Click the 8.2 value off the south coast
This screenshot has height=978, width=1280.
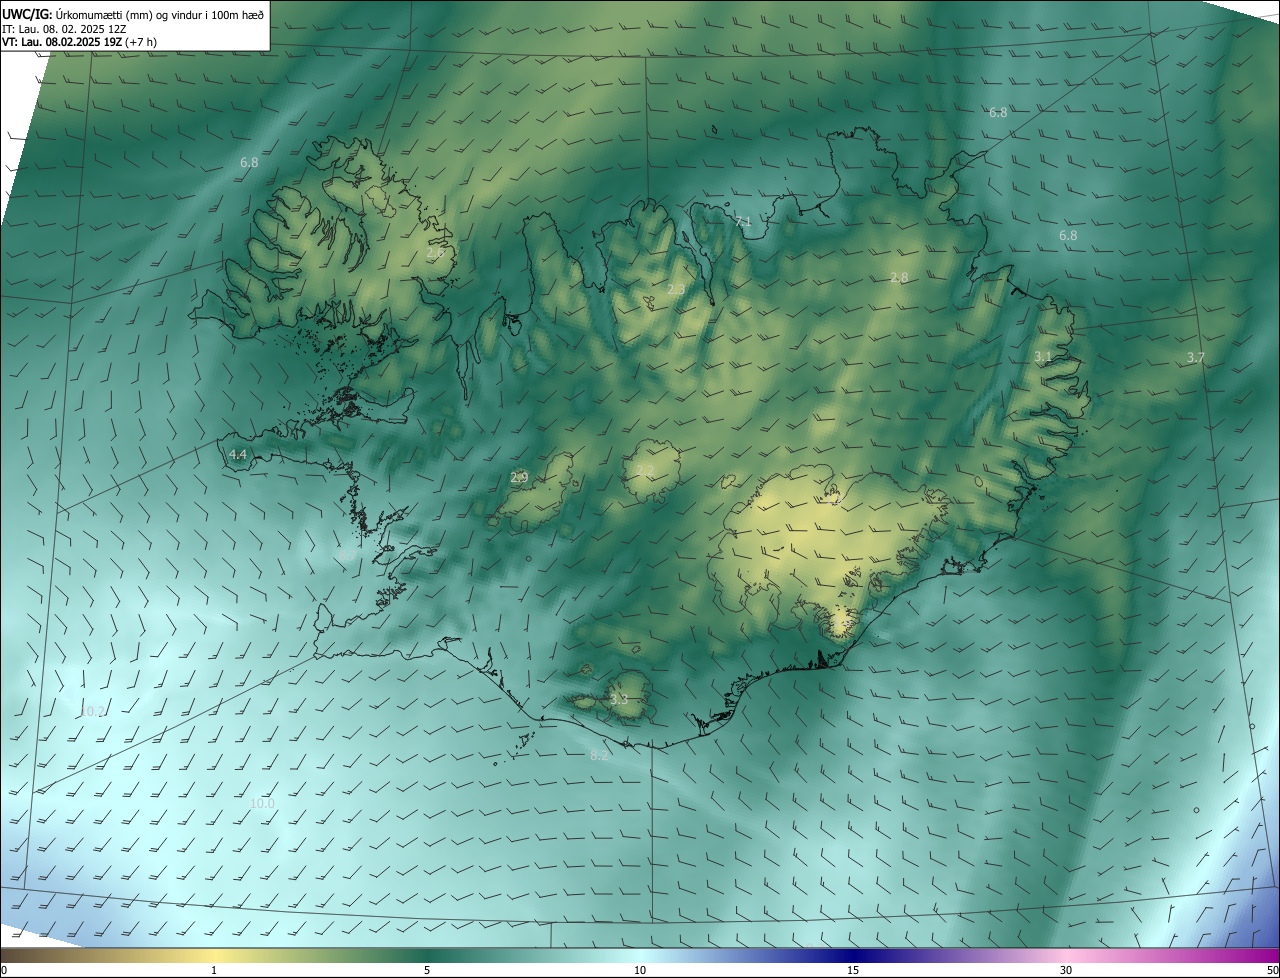click(x=599, y=756)
